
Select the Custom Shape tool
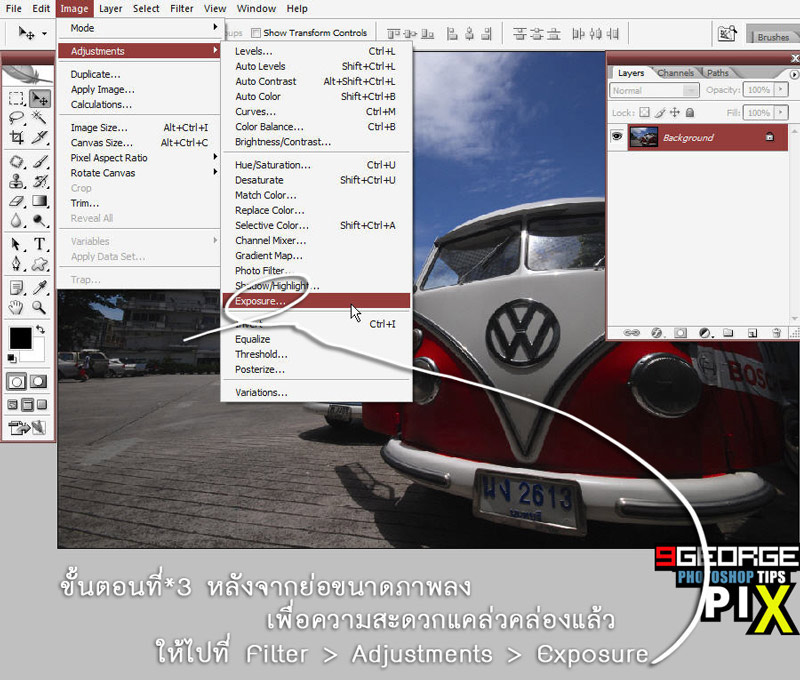(40, 264)
